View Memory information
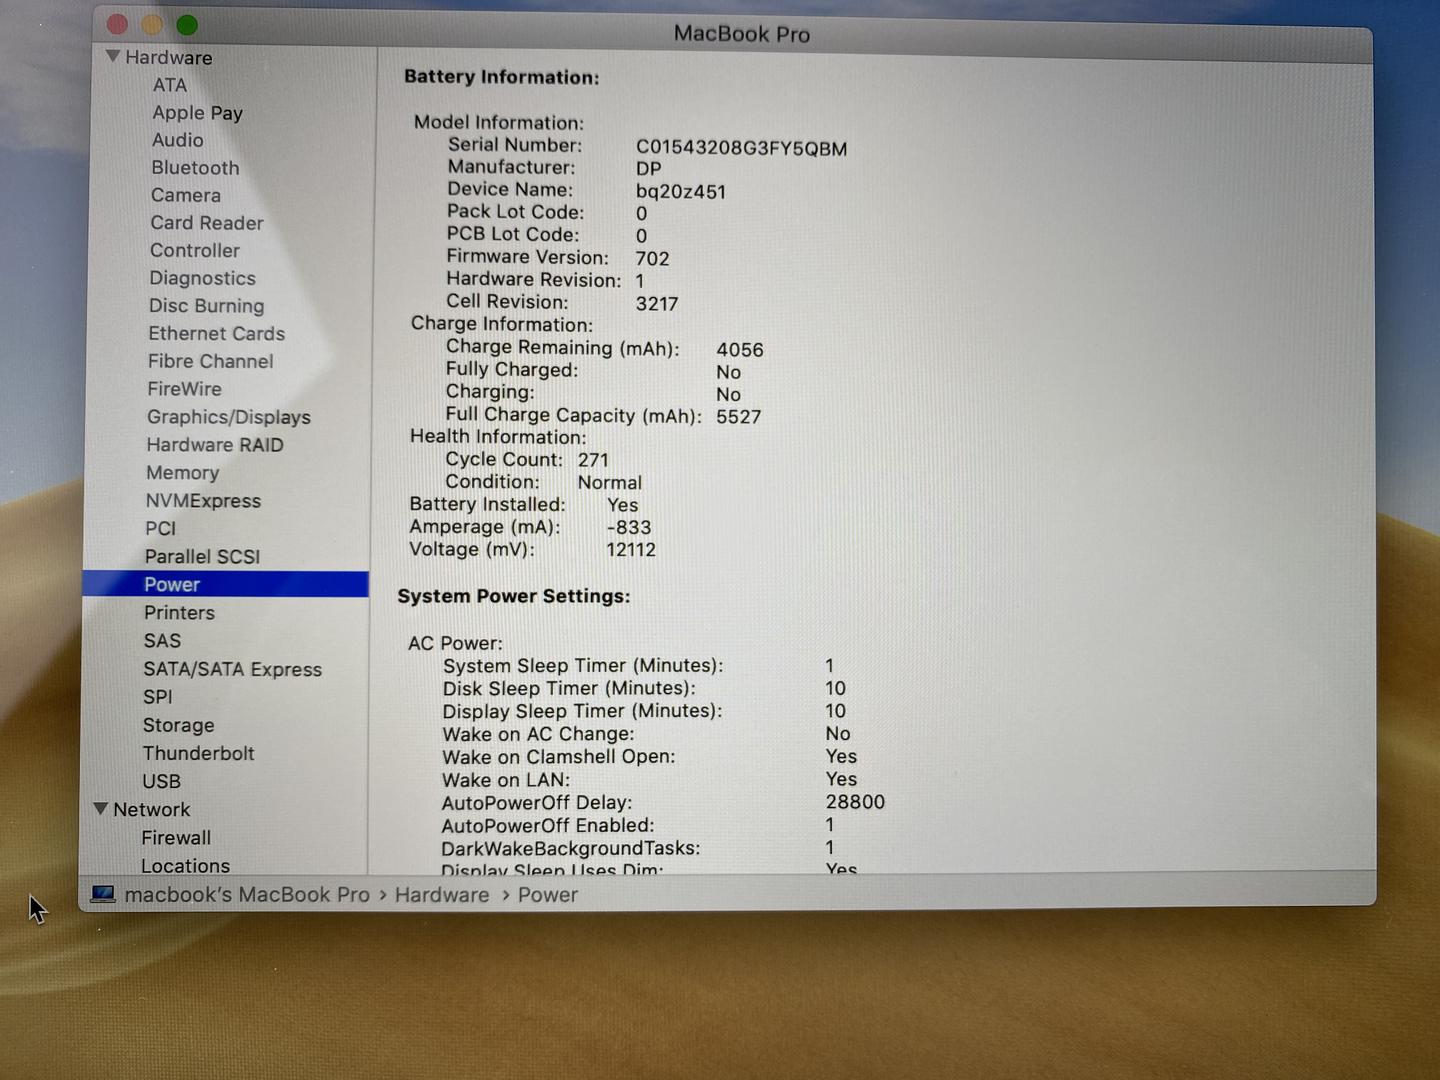The width and height of the screenshot is (1440, 1080). (182, 472)
